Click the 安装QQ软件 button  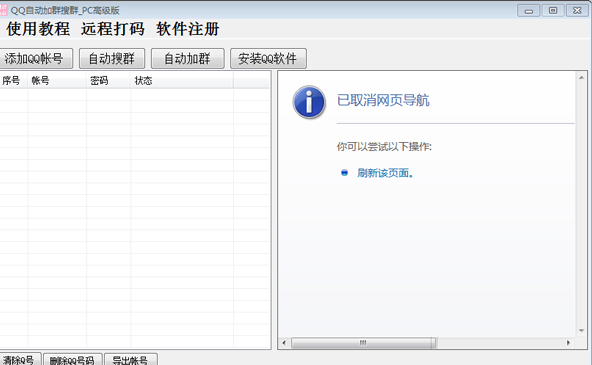click(268, 59)
